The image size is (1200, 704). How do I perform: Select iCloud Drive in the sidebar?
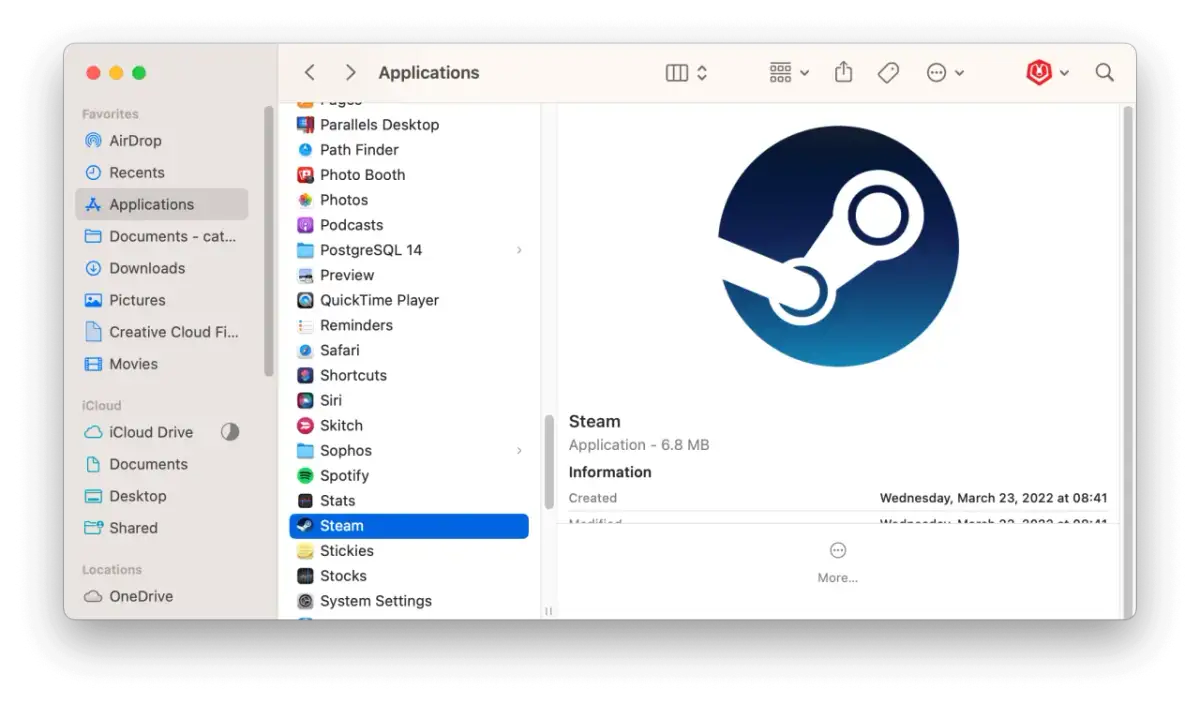click(x=150, y=432)
